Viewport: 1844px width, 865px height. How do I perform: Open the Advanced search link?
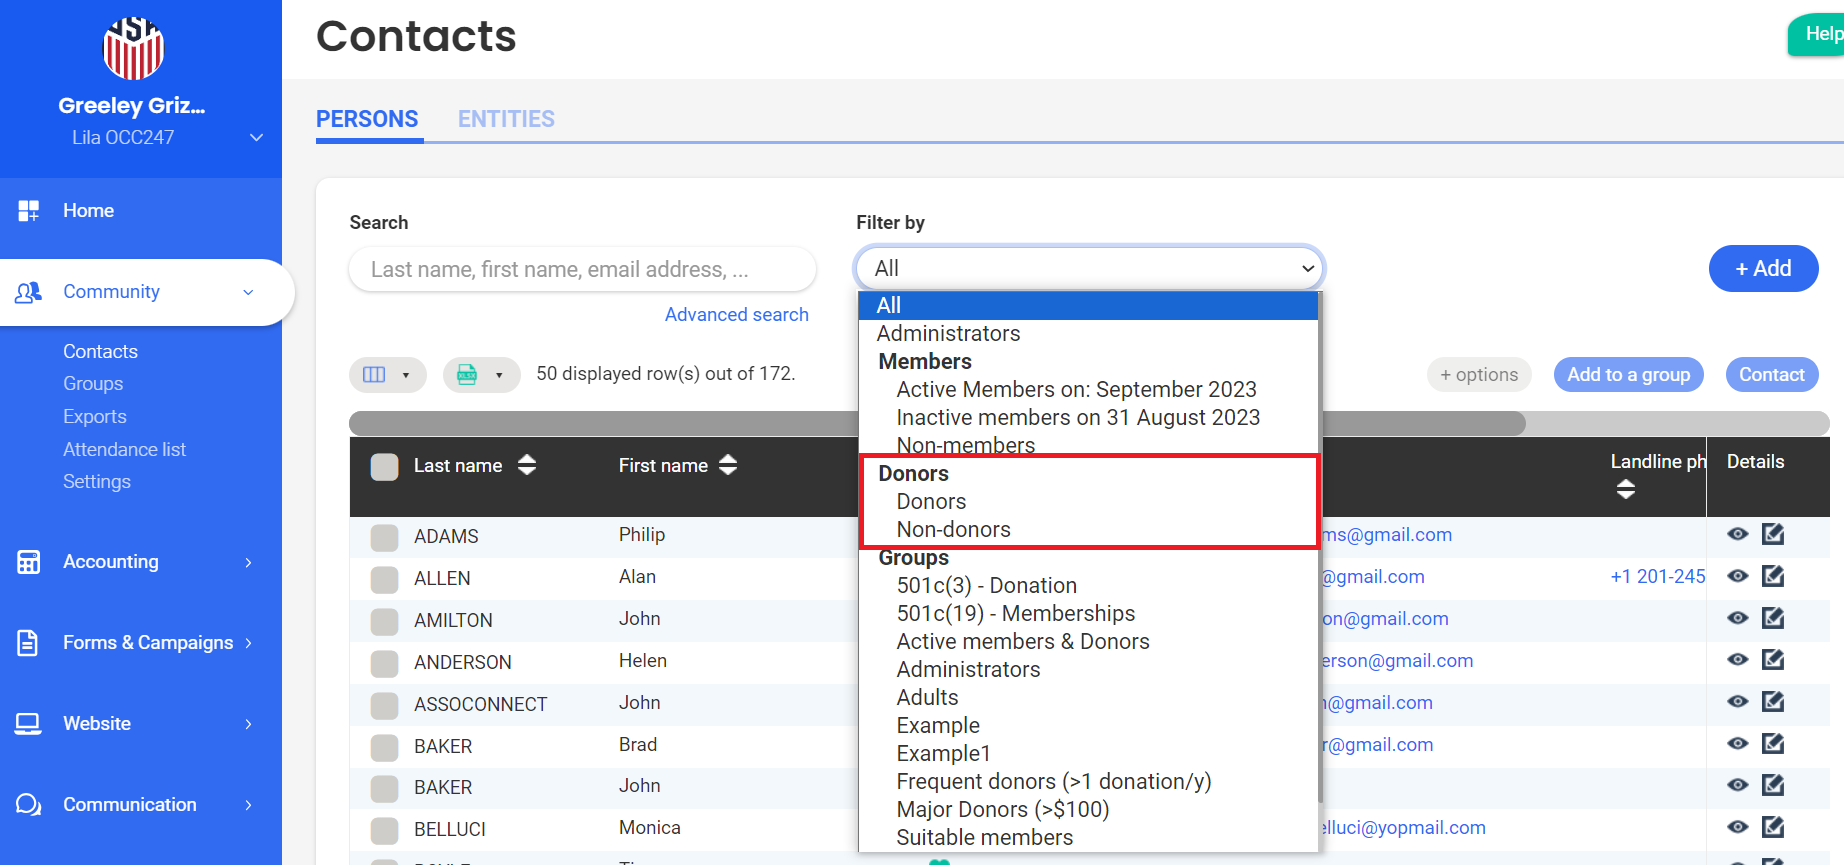point(736,315)
